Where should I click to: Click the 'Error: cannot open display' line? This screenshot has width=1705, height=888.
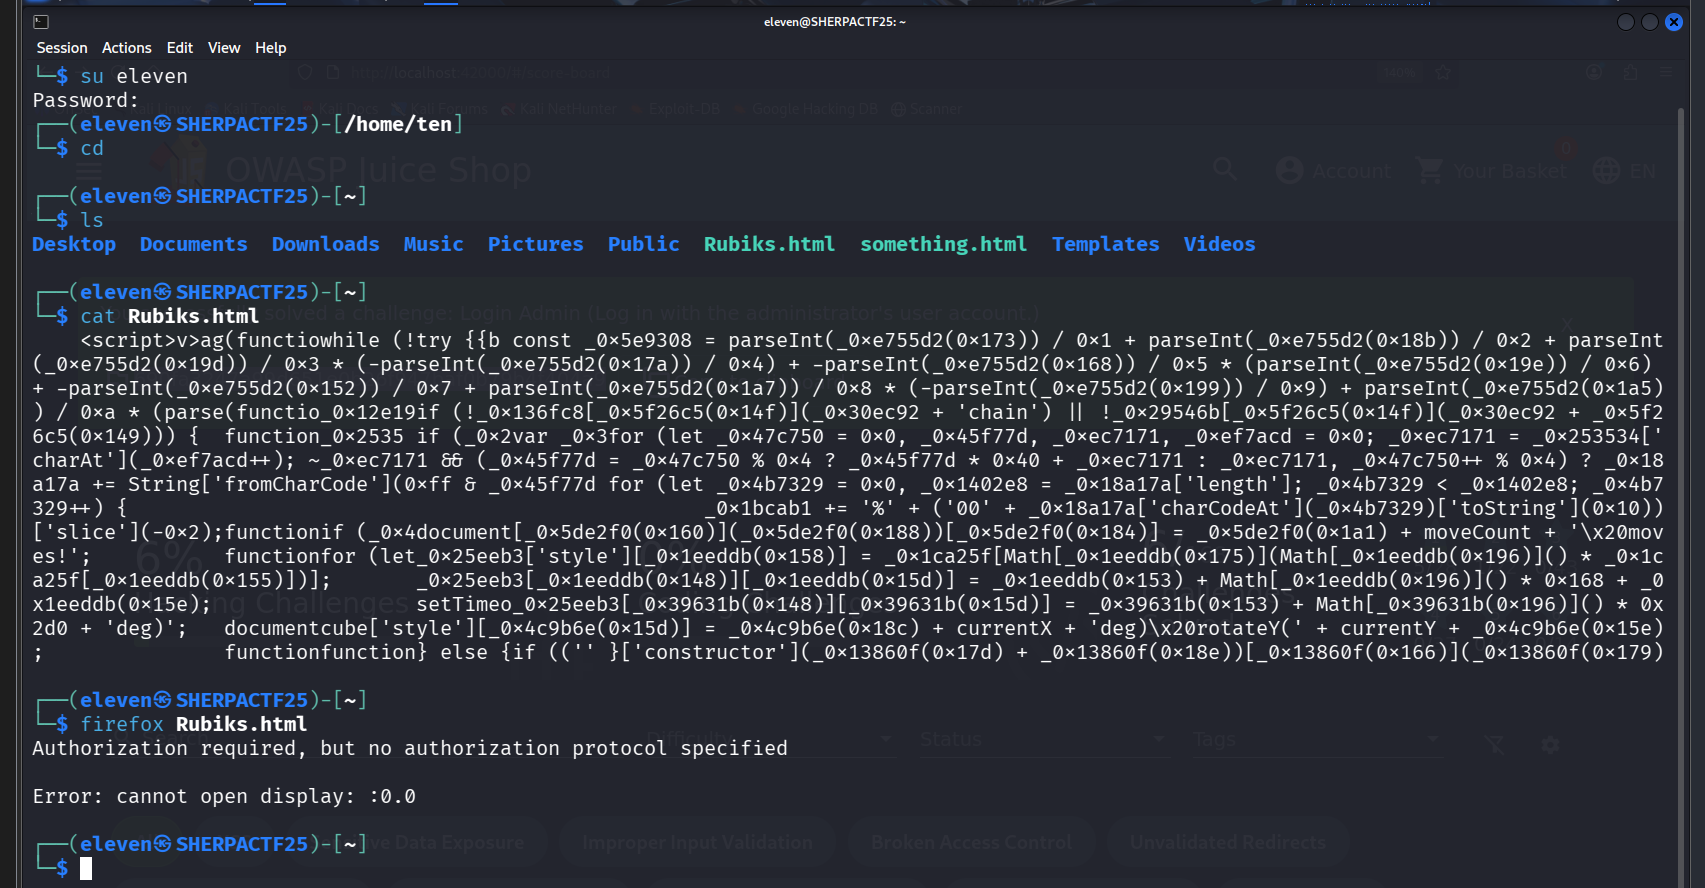point(224,796)
